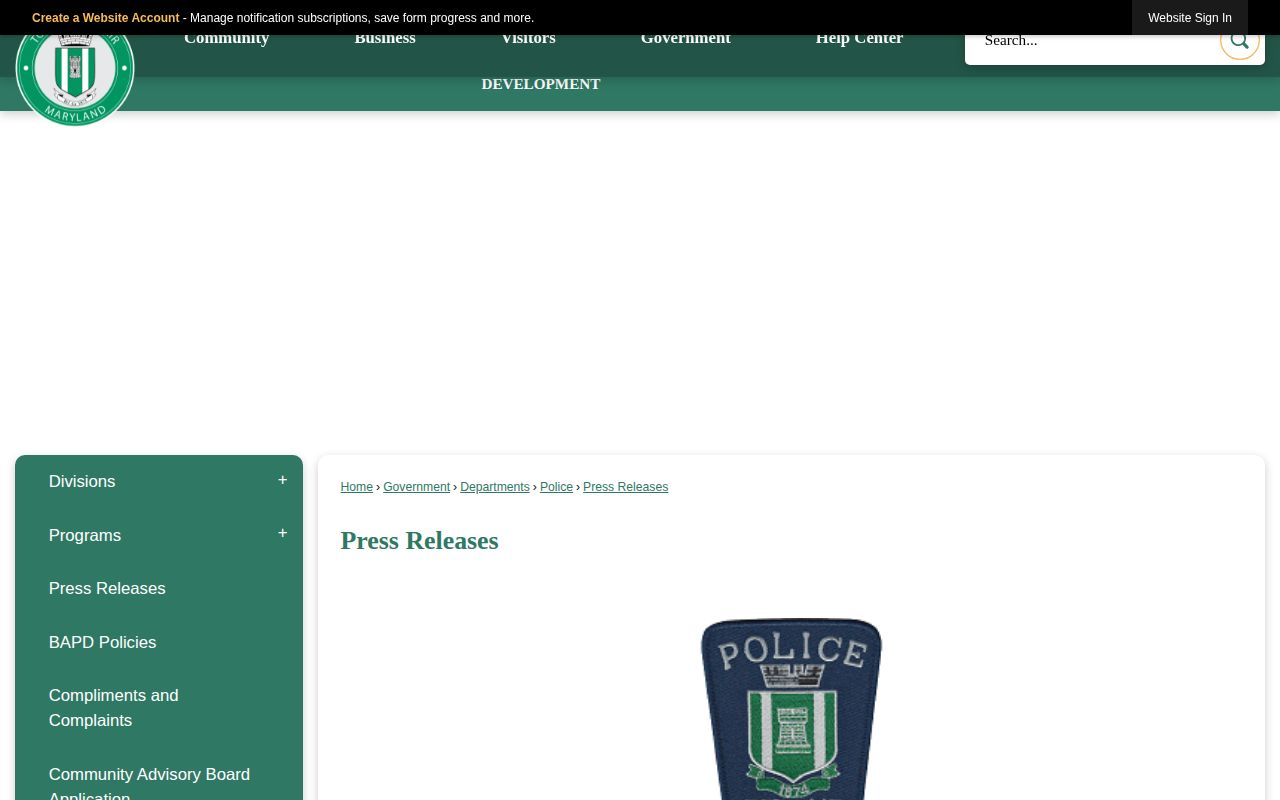The image size is (1280, 800).
Task: Open the Development menu item
Action: coord(541,84)
